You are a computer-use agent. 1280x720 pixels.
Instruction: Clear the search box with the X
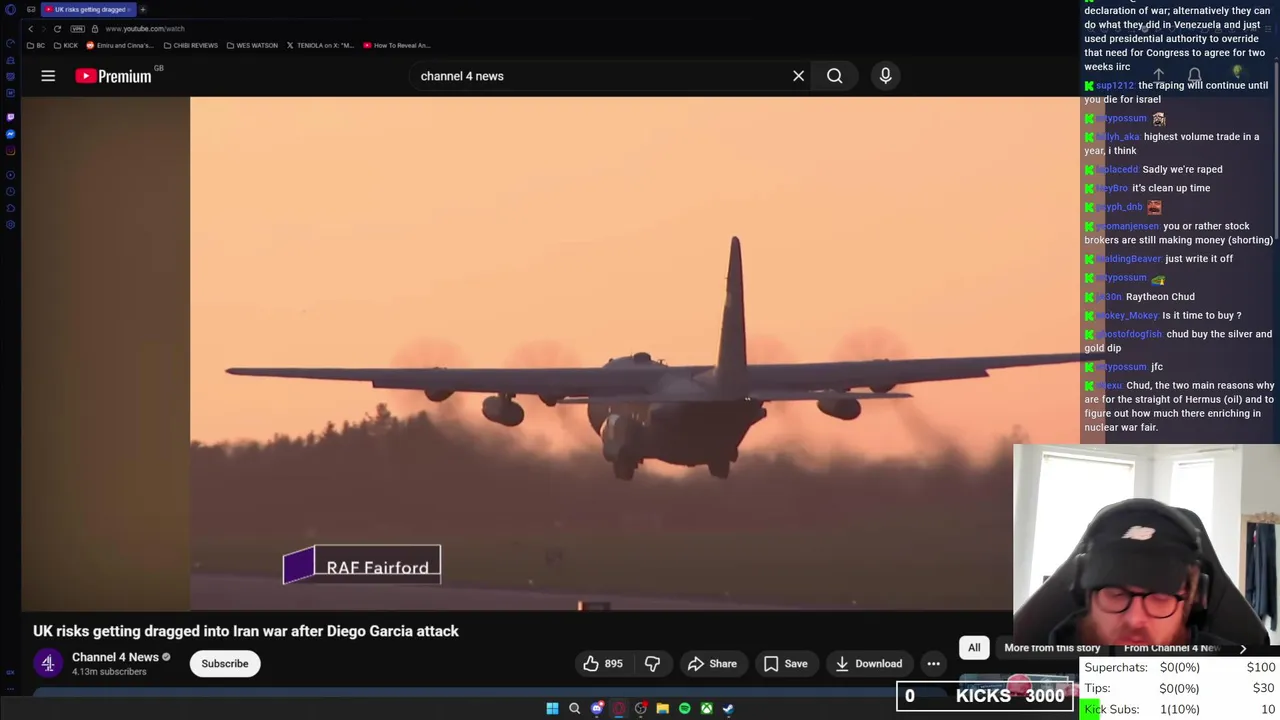tap(798, 76)
